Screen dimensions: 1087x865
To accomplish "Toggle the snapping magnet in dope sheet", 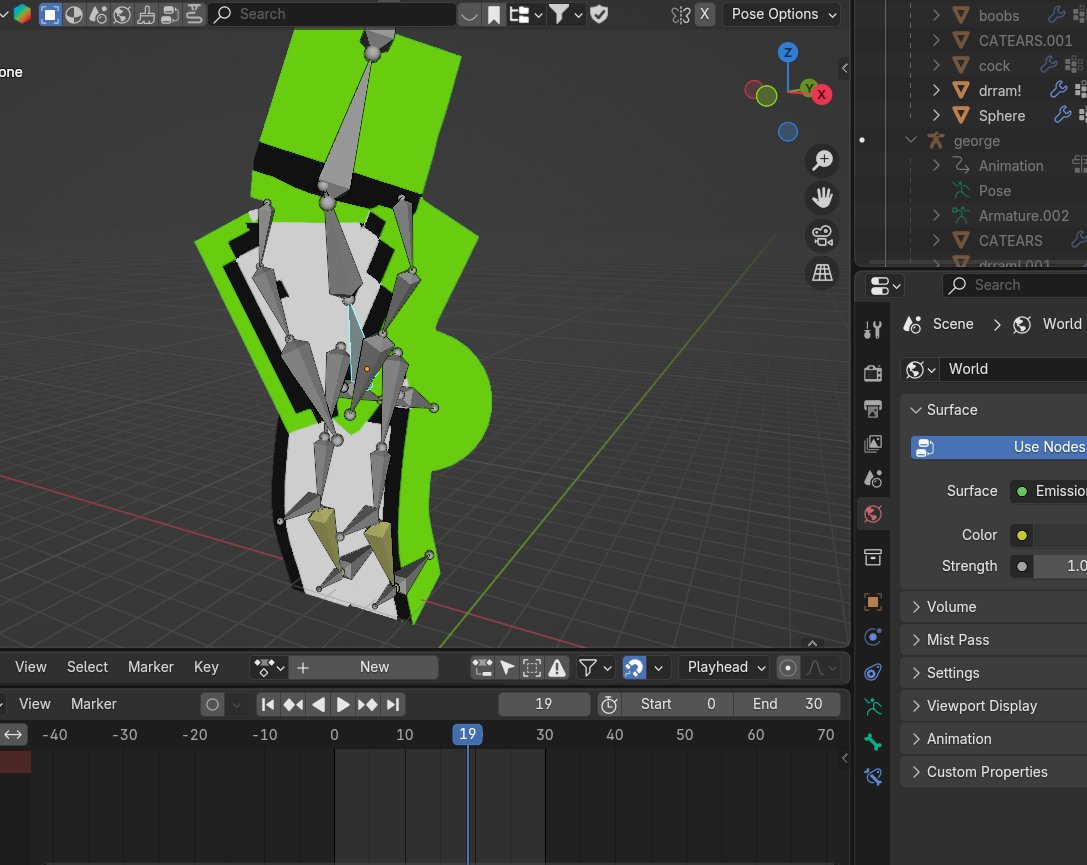I will [x=634, y=667].
